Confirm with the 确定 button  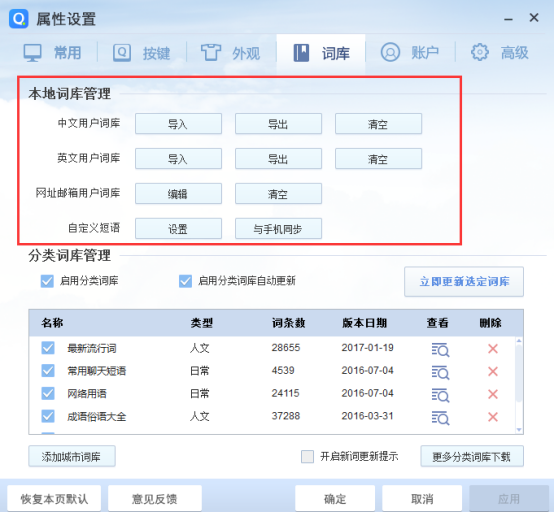(335, 499)
